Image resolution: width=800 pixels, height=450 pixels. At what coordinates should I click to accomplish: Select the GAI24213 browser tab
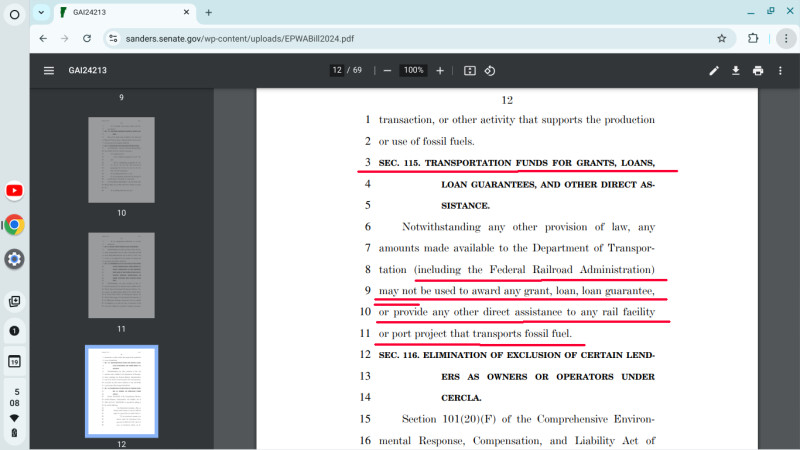coord(120,13)
